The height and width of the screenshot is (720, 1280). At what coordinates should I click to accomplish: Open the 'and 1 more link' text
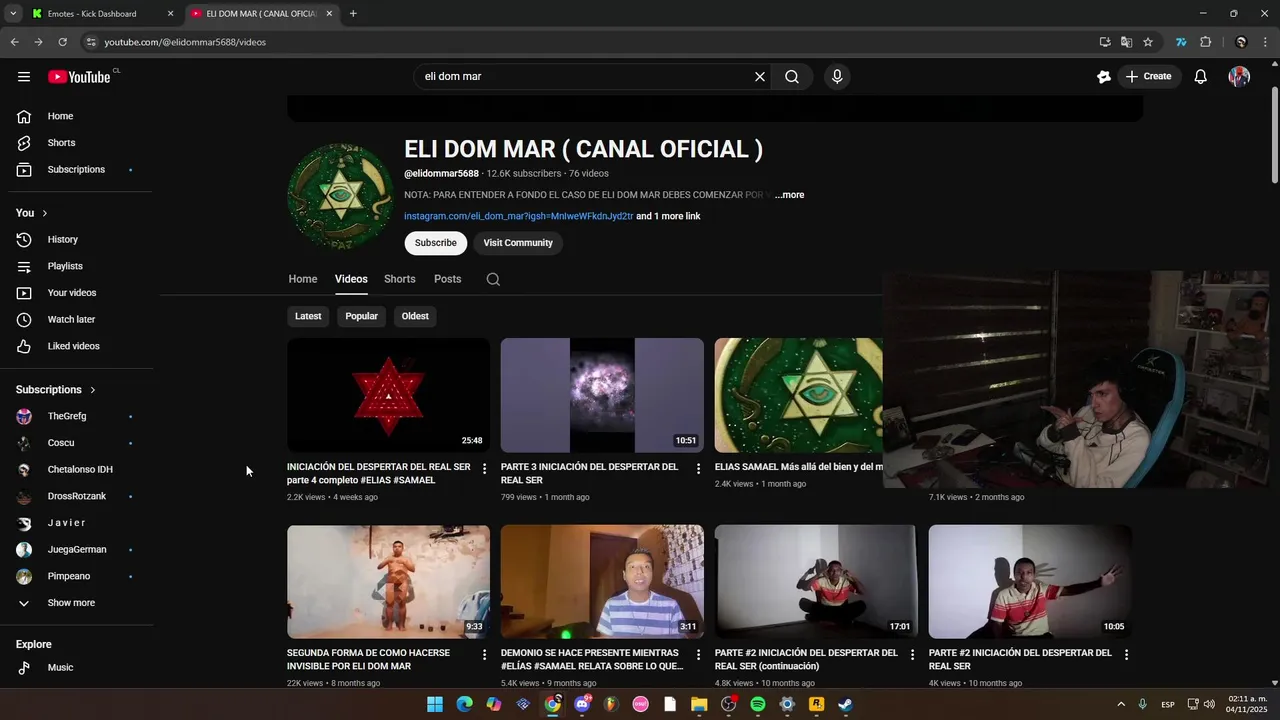[668, 216]
